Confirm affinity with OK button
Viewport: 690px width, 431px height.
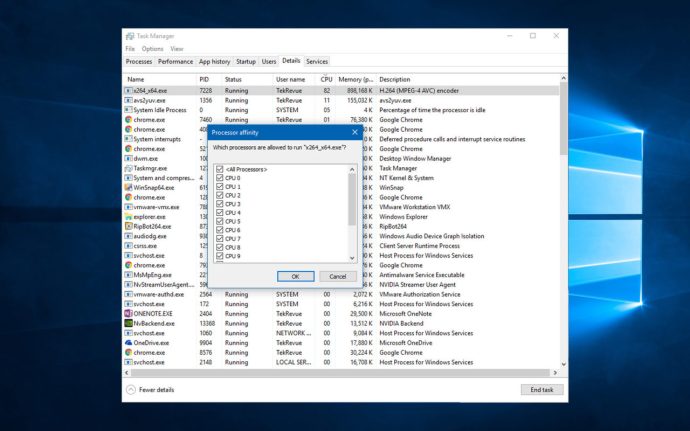[296, 276]
